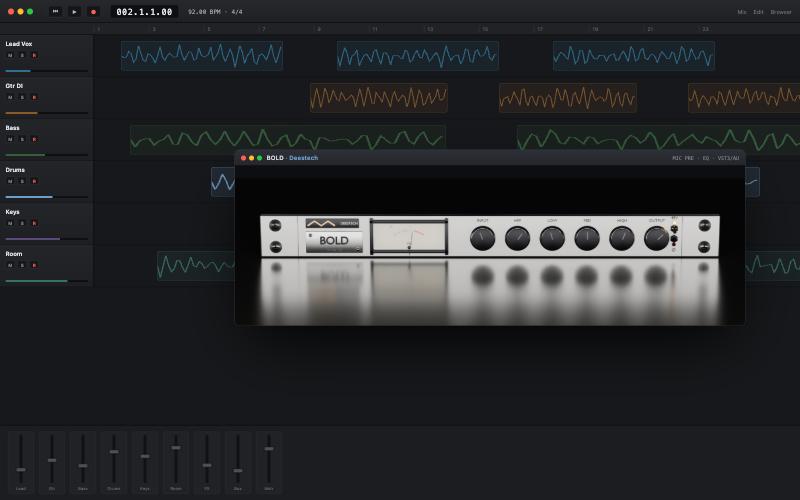This screenshot has height=500, width=800.
Task: Adjust the Keys track level bar
Action: point(46,238)
